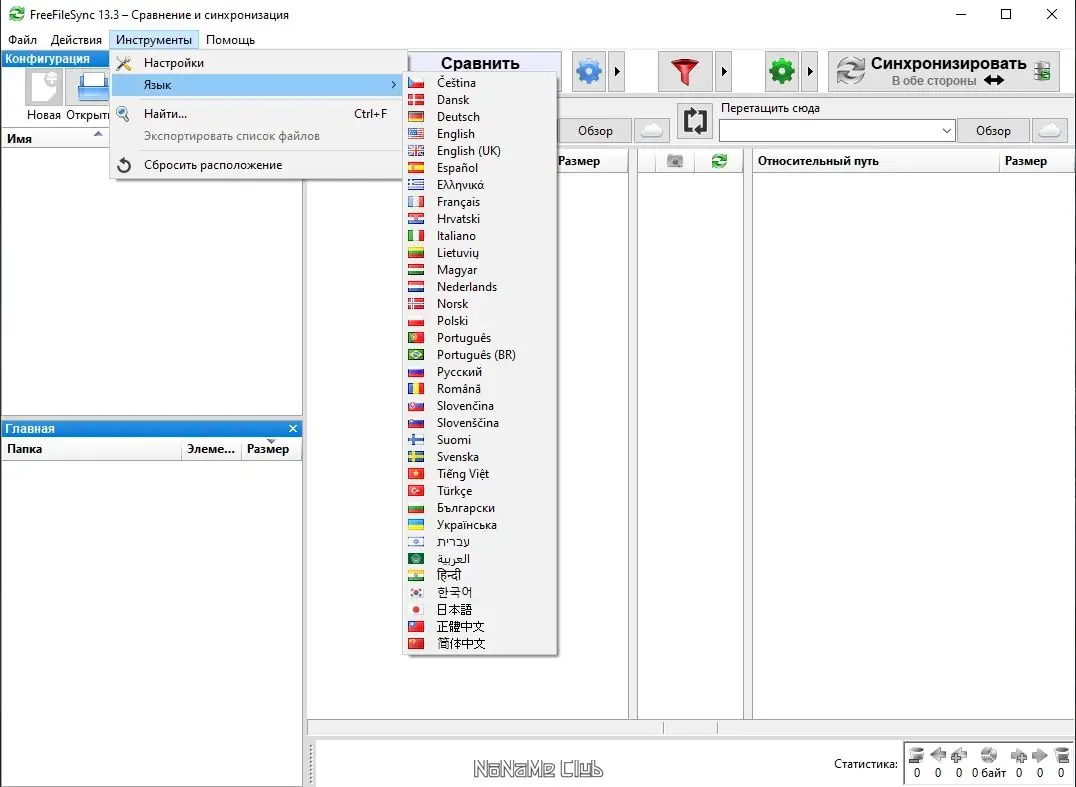Swap sides with the swap arrows icon
Image resolution: width=1076 pixels, height=787 pixels.
695,121
